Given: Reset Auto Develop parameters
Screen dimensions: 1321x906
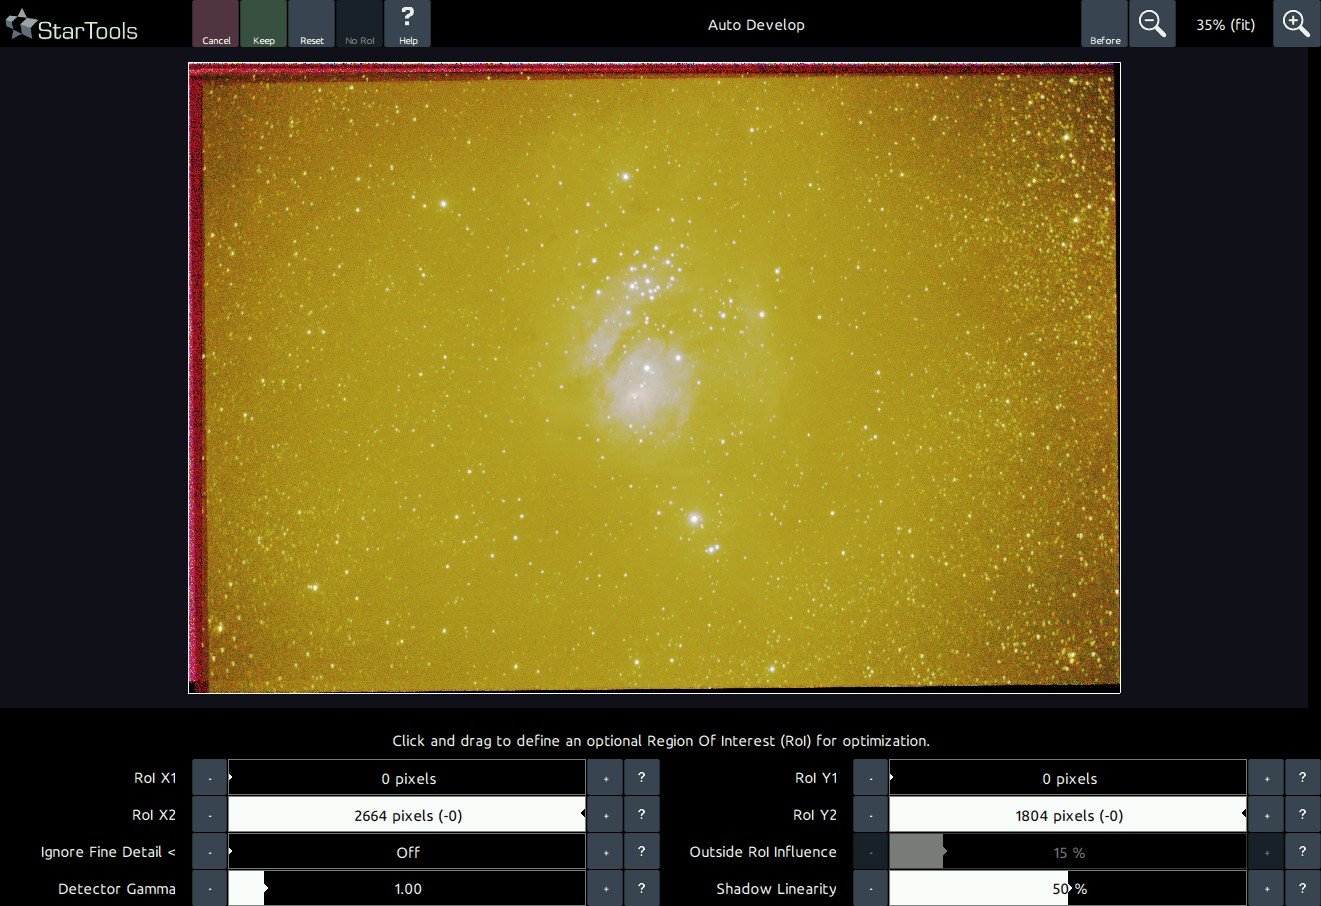Looking at the screenshot, I should point(312,24).
